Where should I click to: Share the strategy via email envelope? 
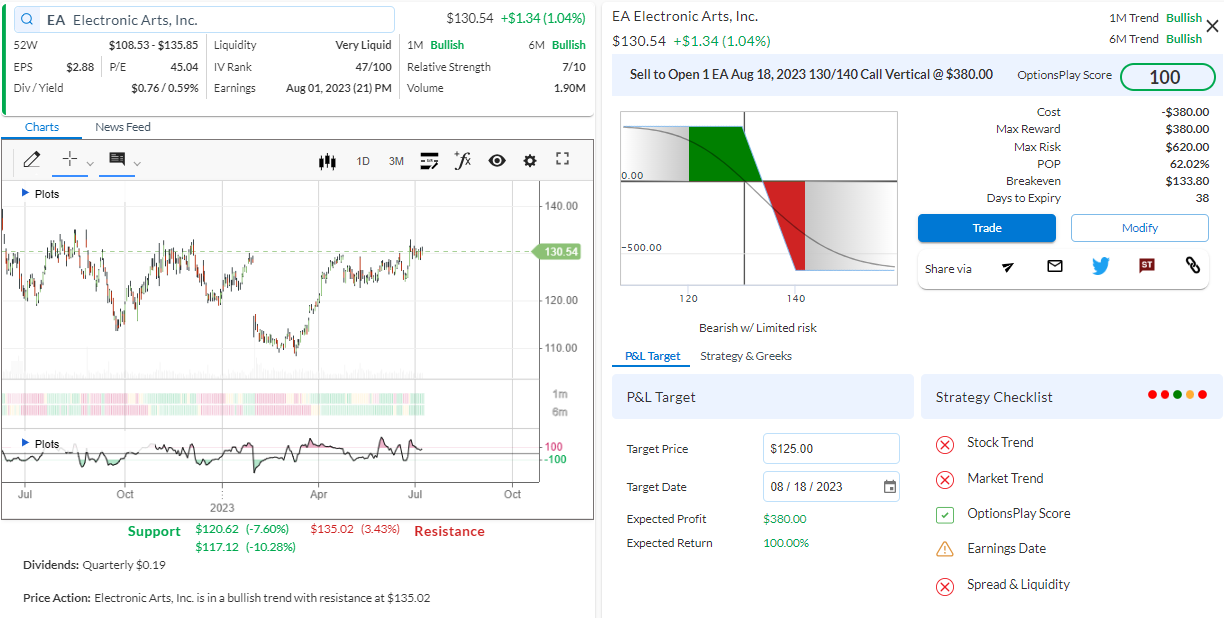click(1055, 266)
